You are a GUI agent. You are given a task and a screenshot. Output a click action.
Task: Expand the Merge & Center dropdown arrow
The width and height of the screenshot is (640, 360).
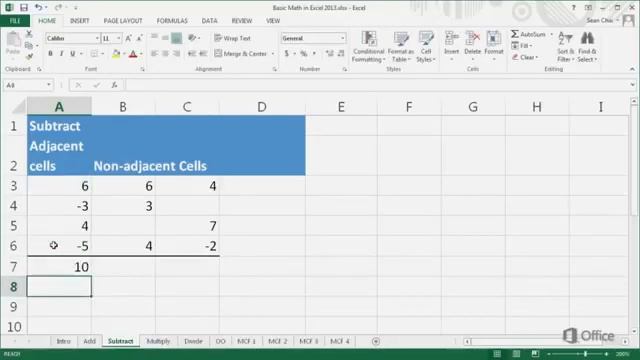point(273,53)
